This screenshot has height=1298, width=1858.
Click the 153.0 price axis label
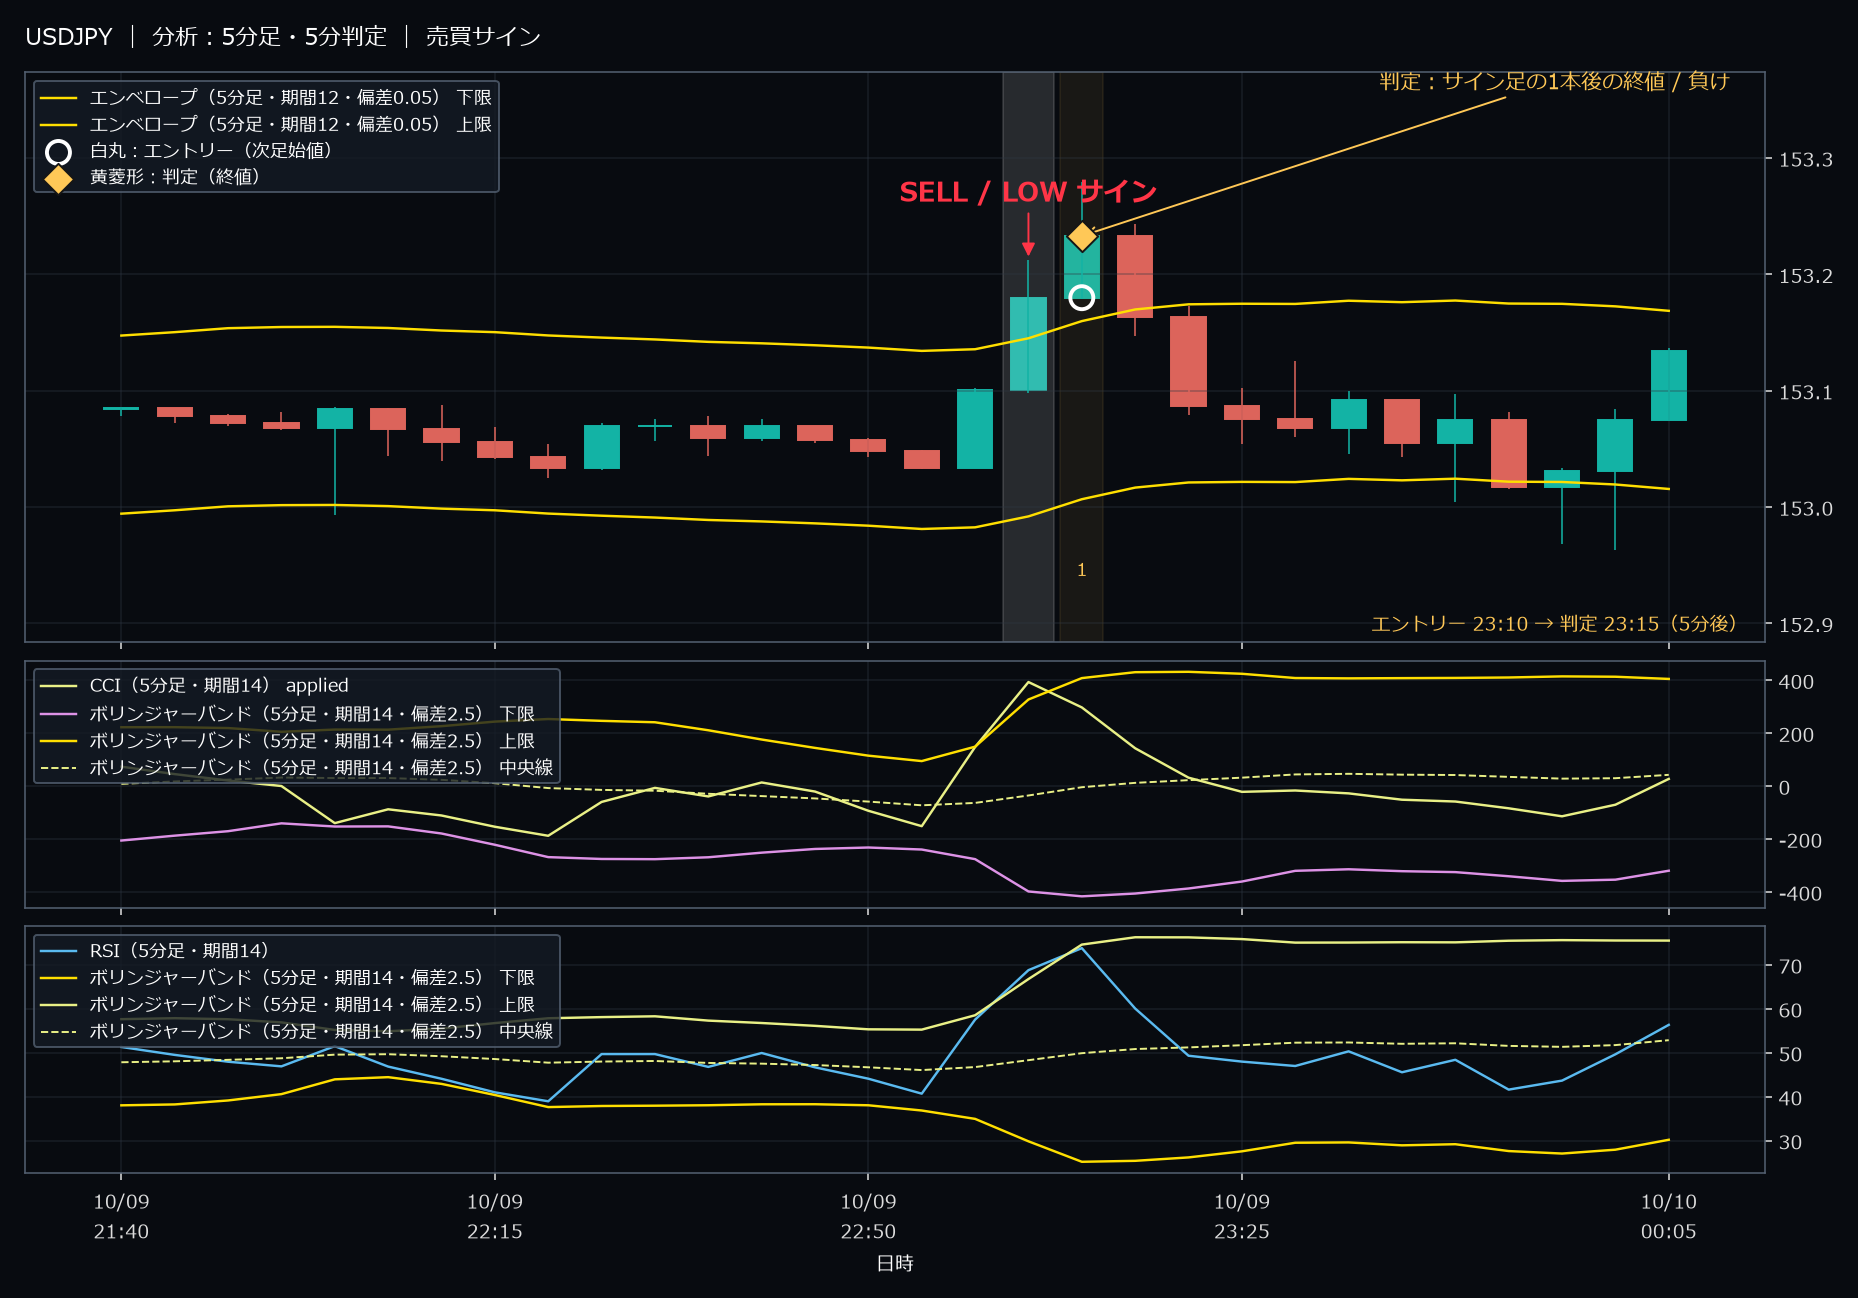[1806, 509]
